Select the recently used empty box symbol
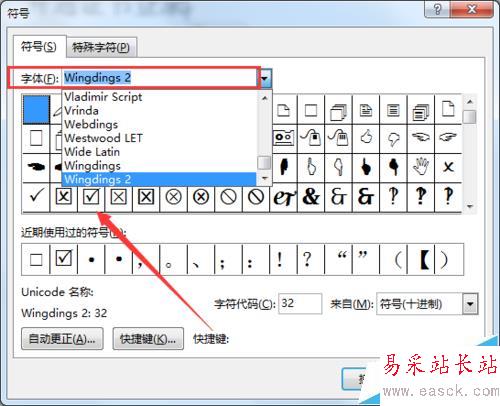 pyautogui.click(x=36, y=259)
